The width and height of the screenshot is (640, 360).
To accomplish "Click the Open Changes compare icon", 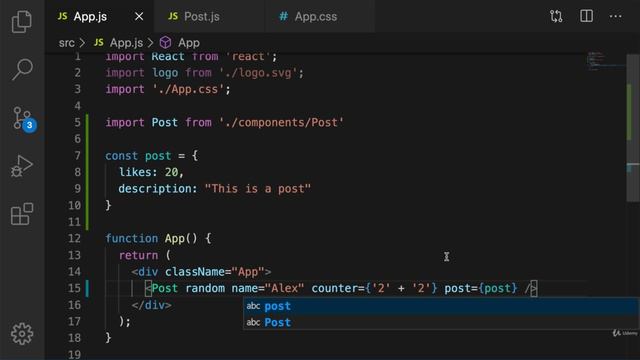I will (556, 16).
